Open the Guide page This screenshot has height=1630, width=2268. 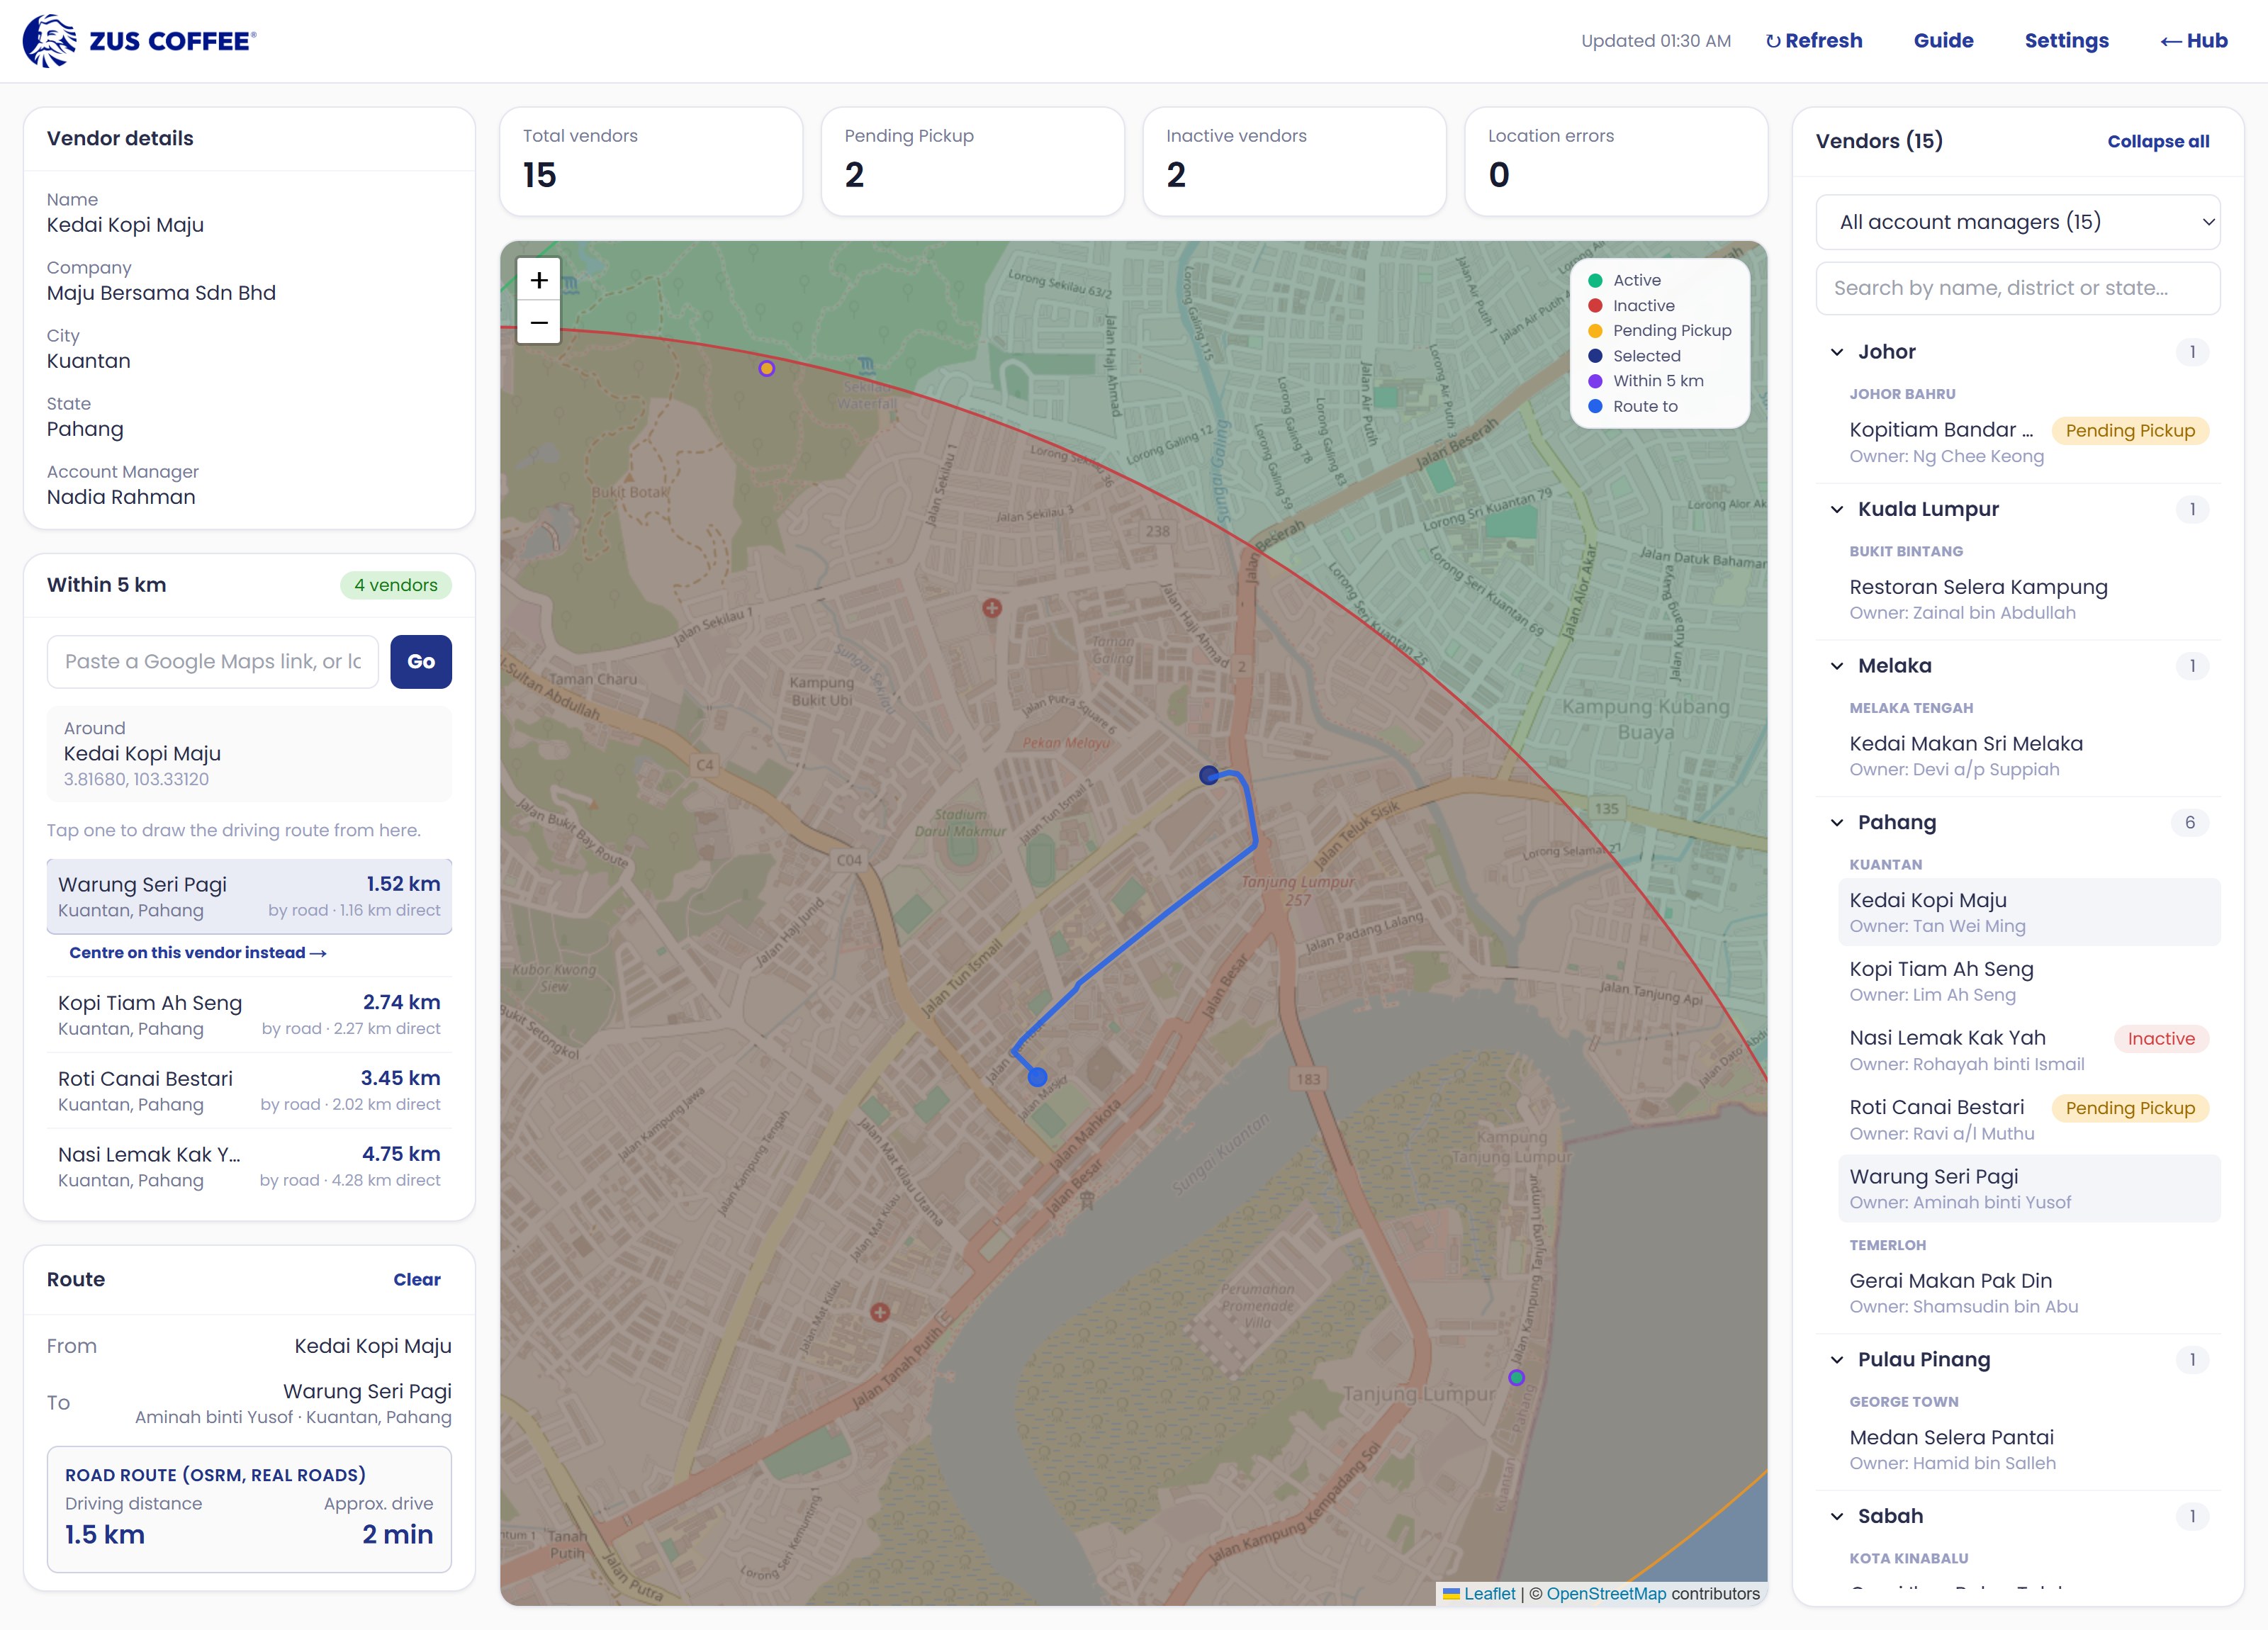[1943, 41]
